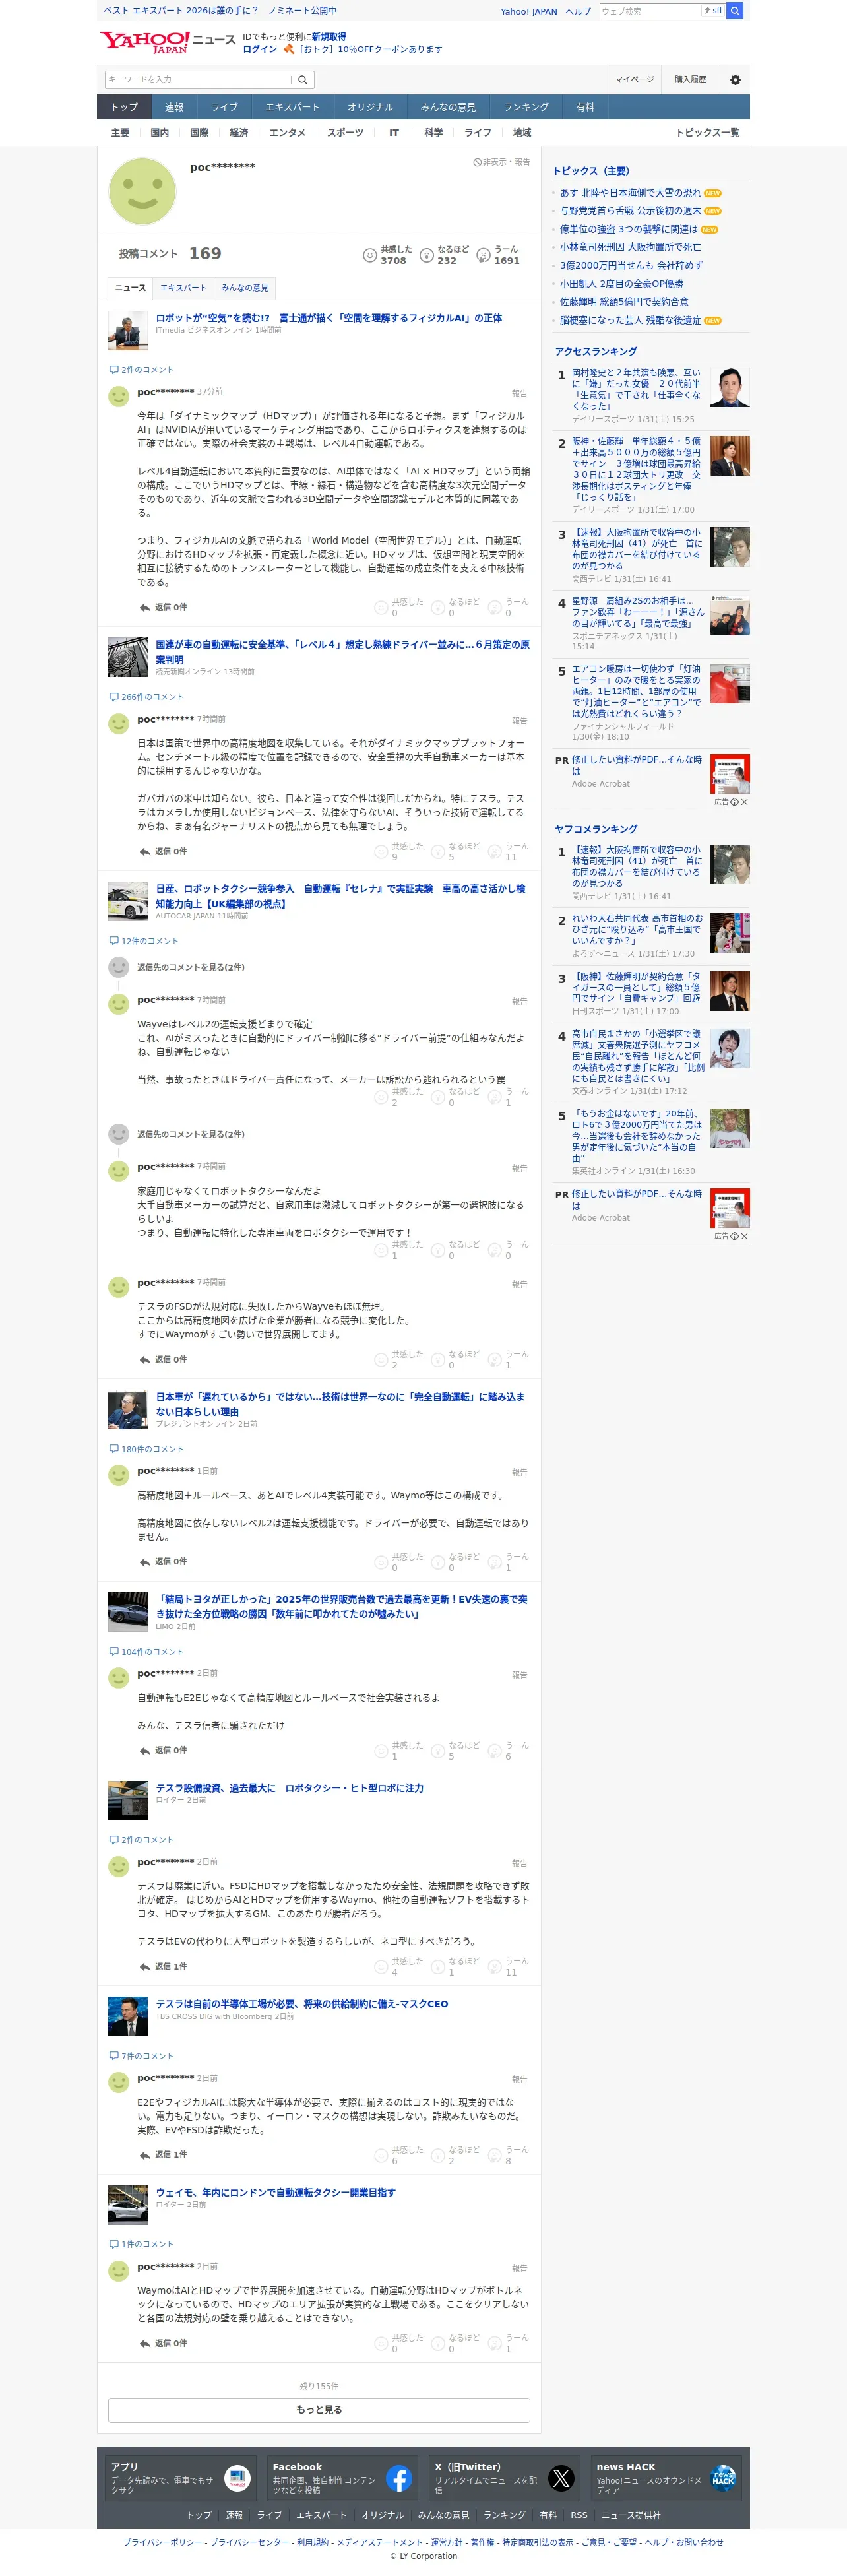Click 購入履歴 button
This screenshot has height=2576, width=847.
[690, 80]
